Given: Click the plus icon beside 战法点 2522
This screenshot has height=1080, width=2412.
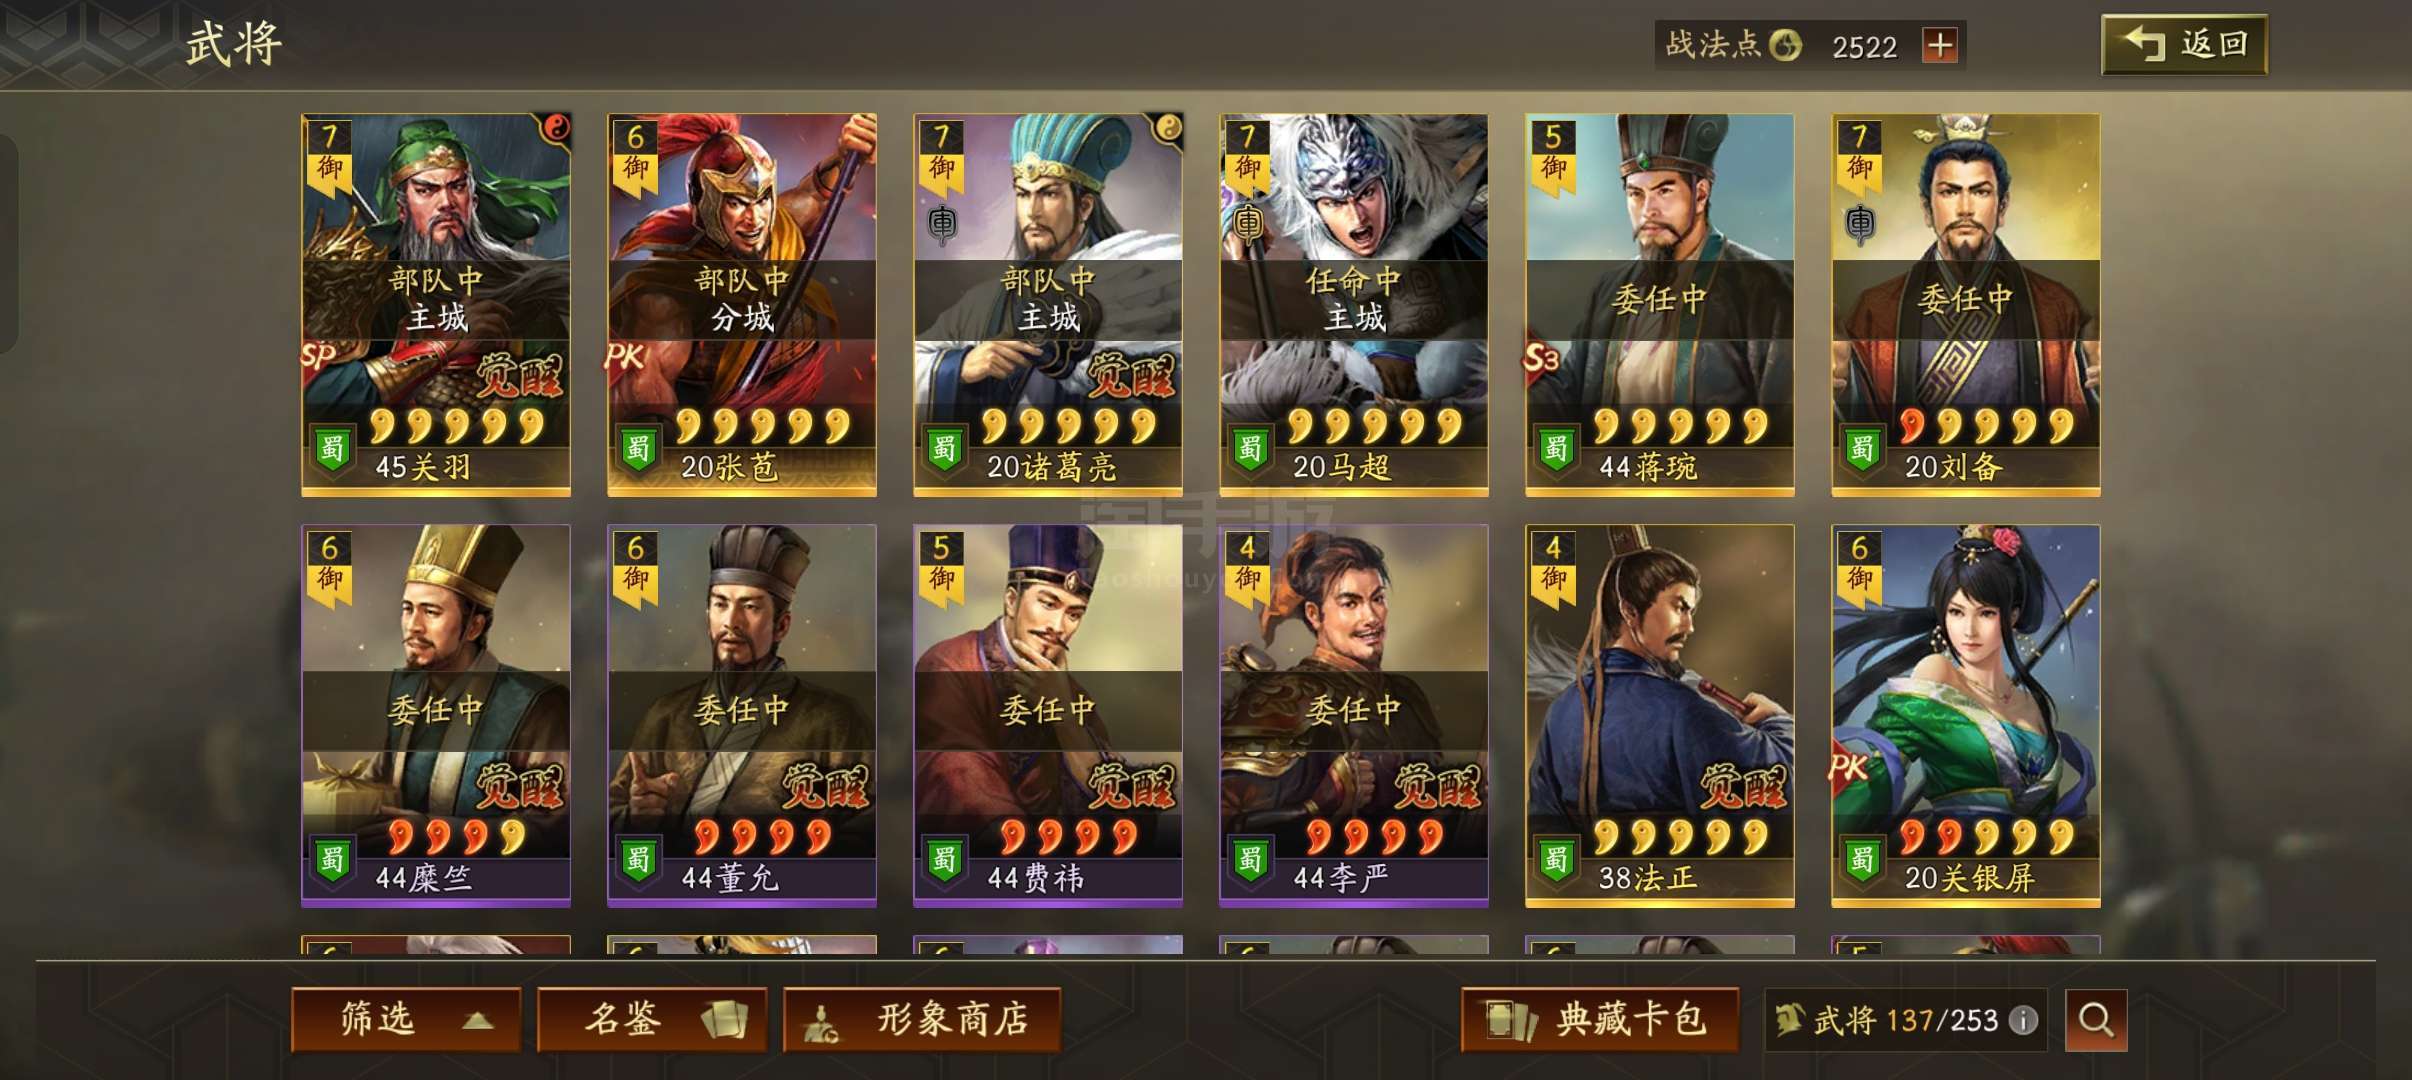Looking at the screenshot, I should (1939, 45).
